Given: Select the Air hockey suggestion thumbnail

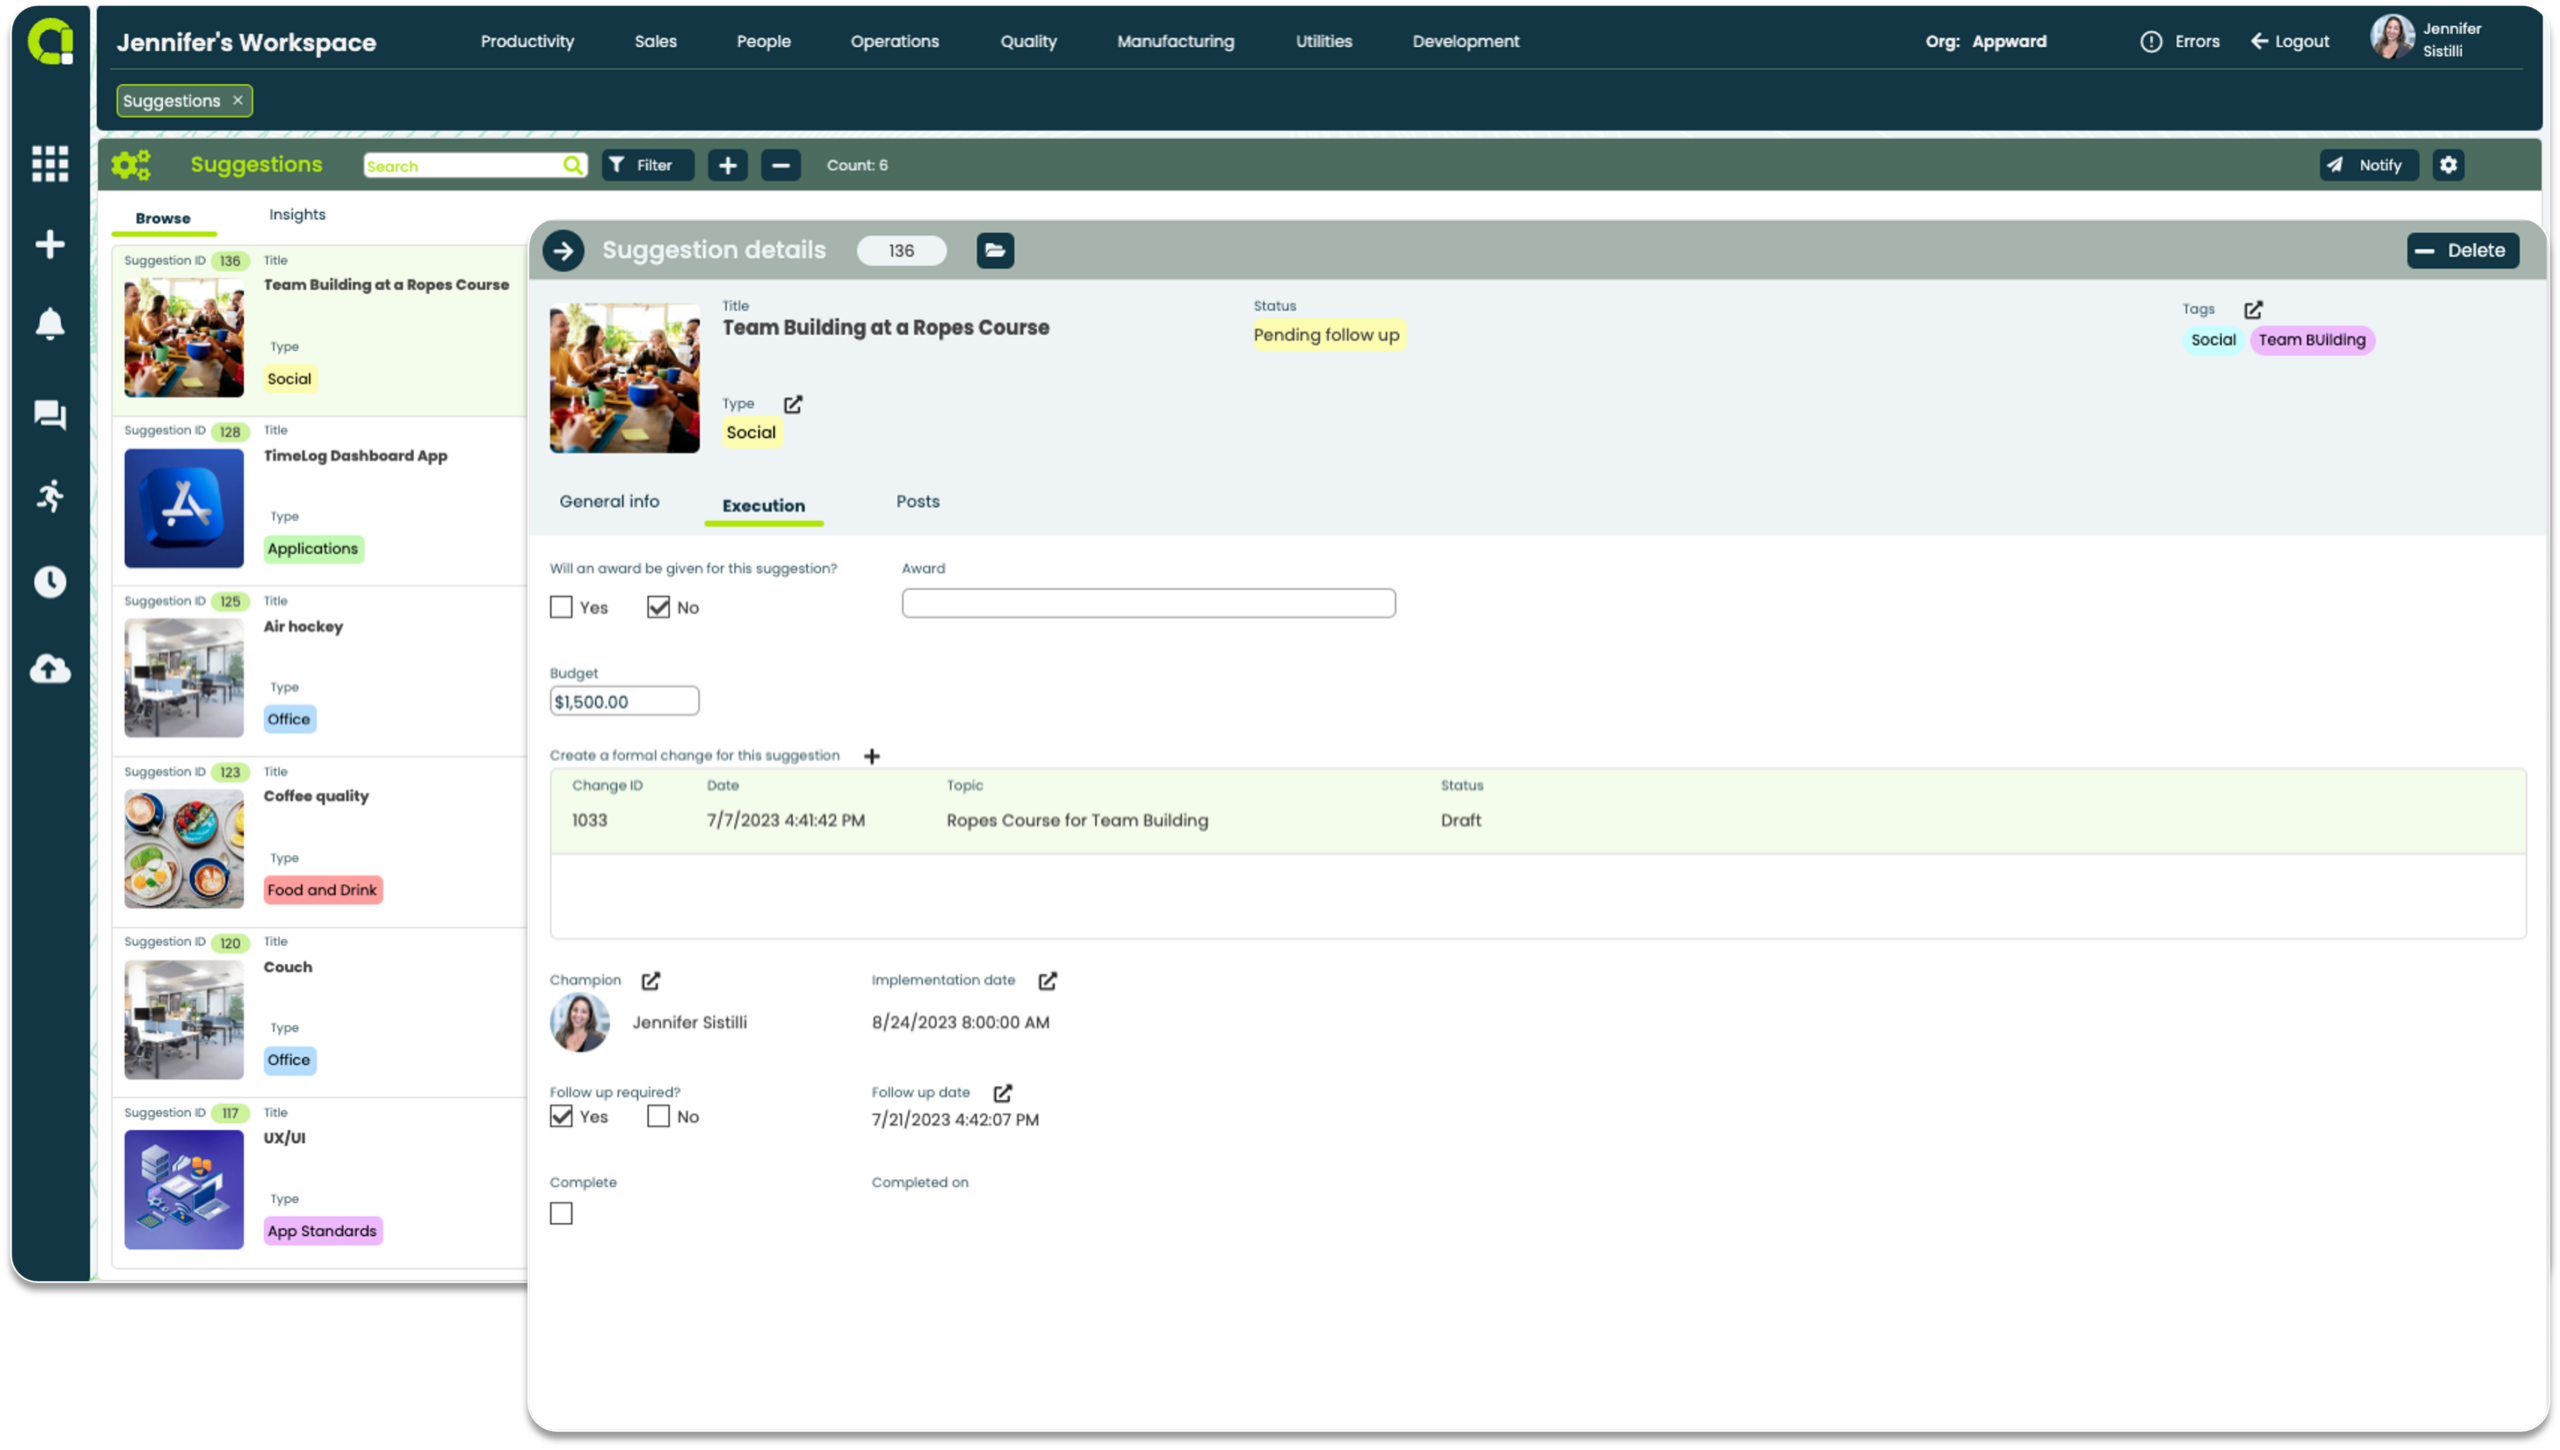Looking at the screenshot, I should (x=183, y=675).
